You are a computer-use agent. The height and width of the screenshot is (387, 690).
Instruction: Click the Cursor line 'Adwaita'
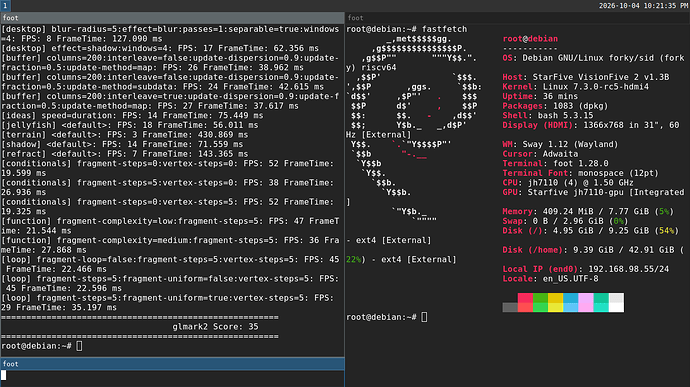point(540,154)
